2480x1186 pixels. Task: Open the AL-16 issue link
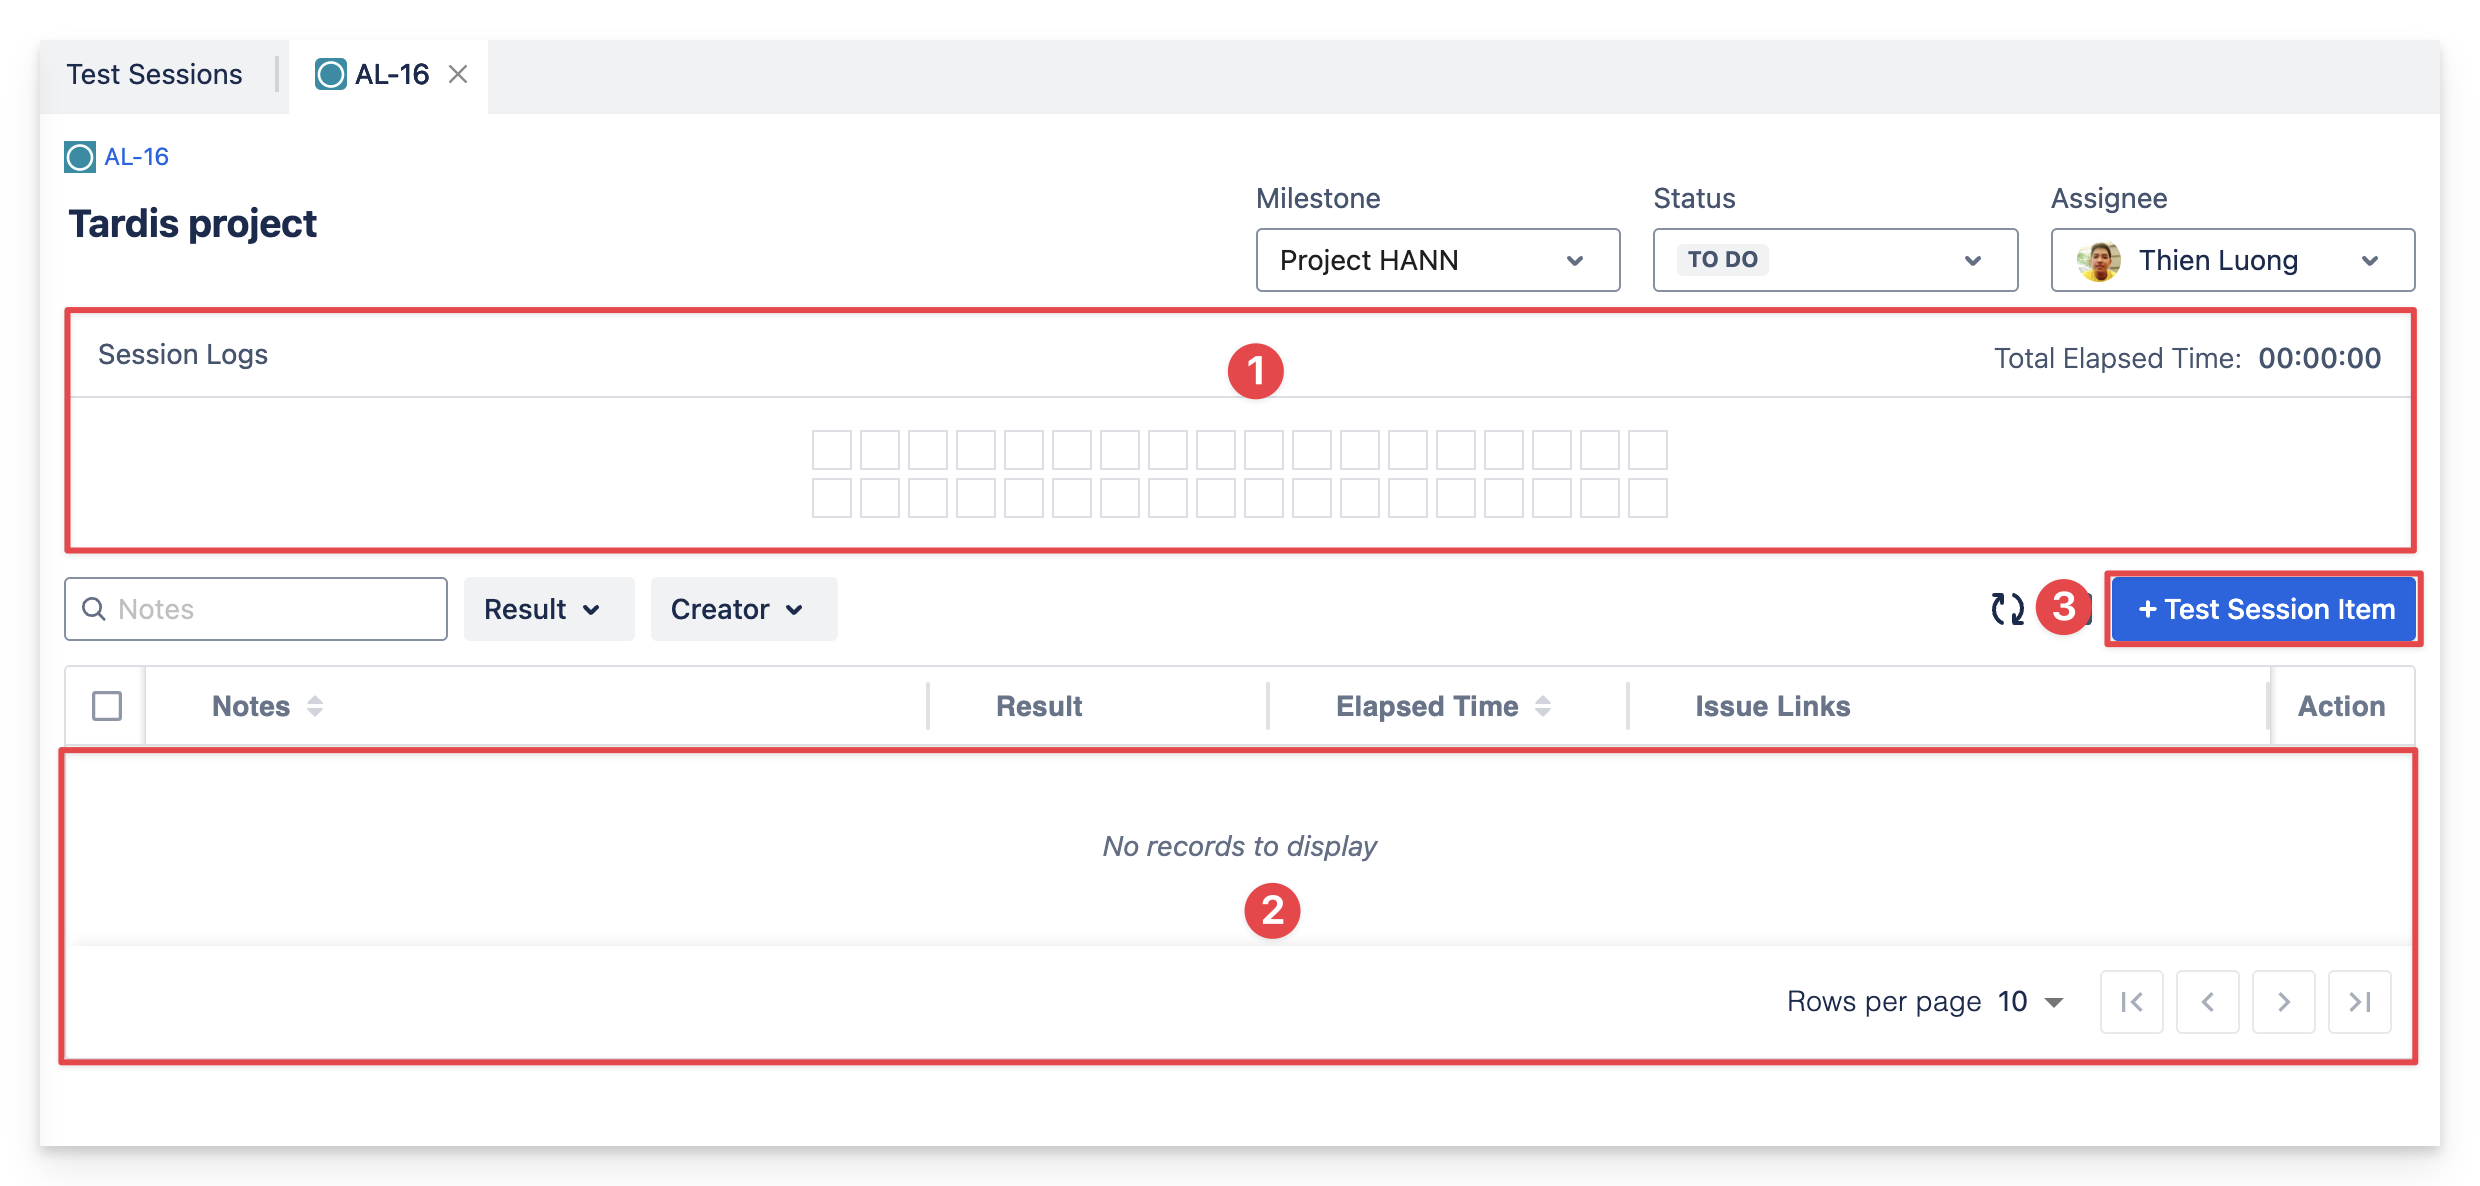tap(136, 157)
